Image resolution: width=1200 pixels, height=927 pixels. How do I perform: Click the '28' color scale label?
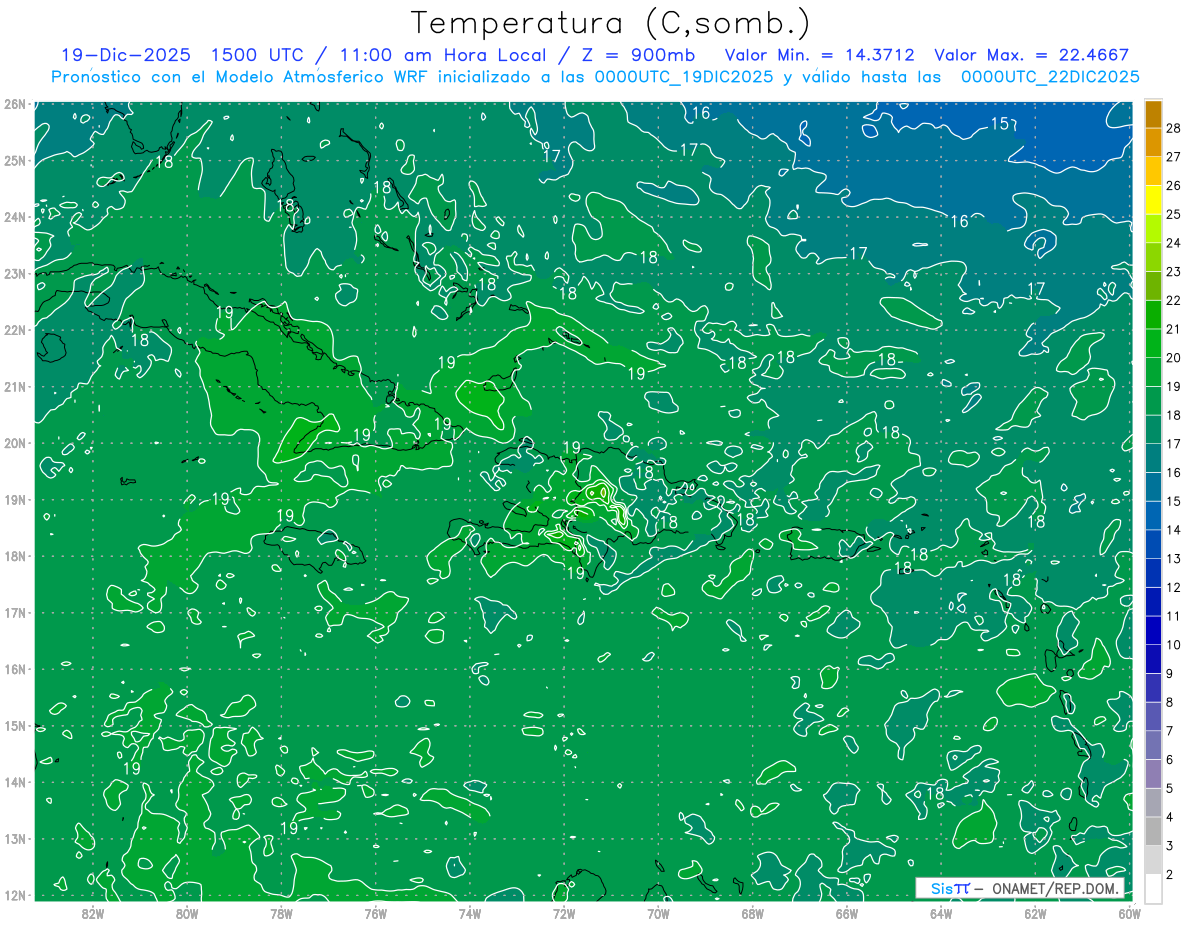point(1174,128)
